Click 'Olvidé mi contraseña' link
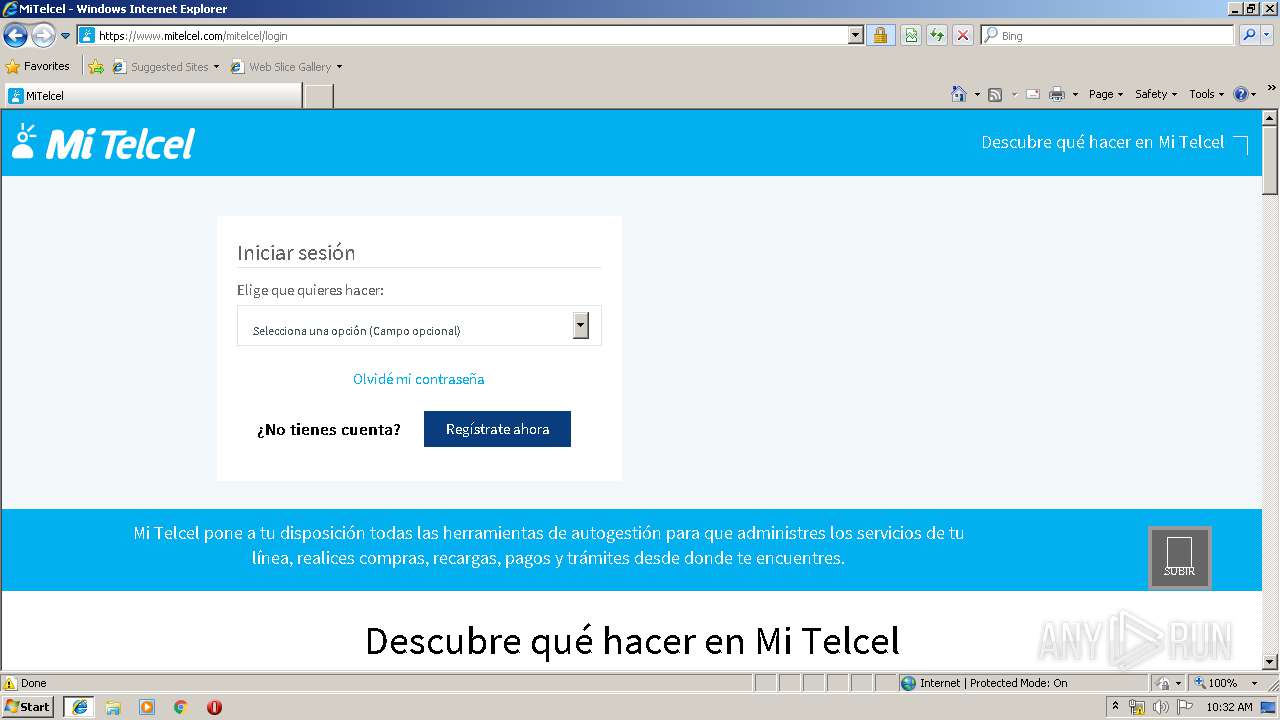This screenshot has width=1280, height=720. coord(418,379)
